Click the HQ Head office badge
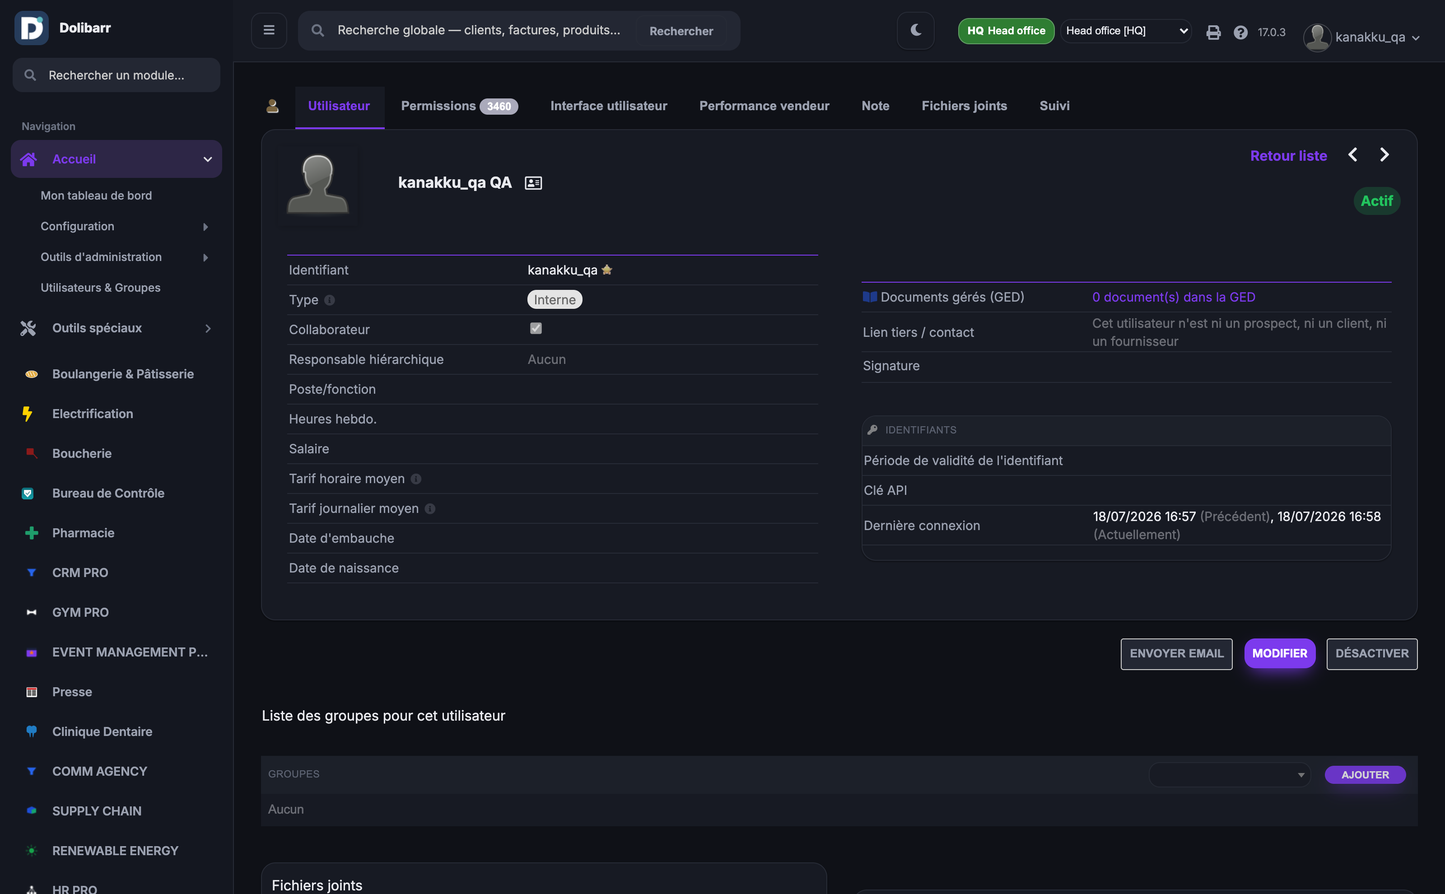1445x894 pixels. click(x=1006, y=31)
